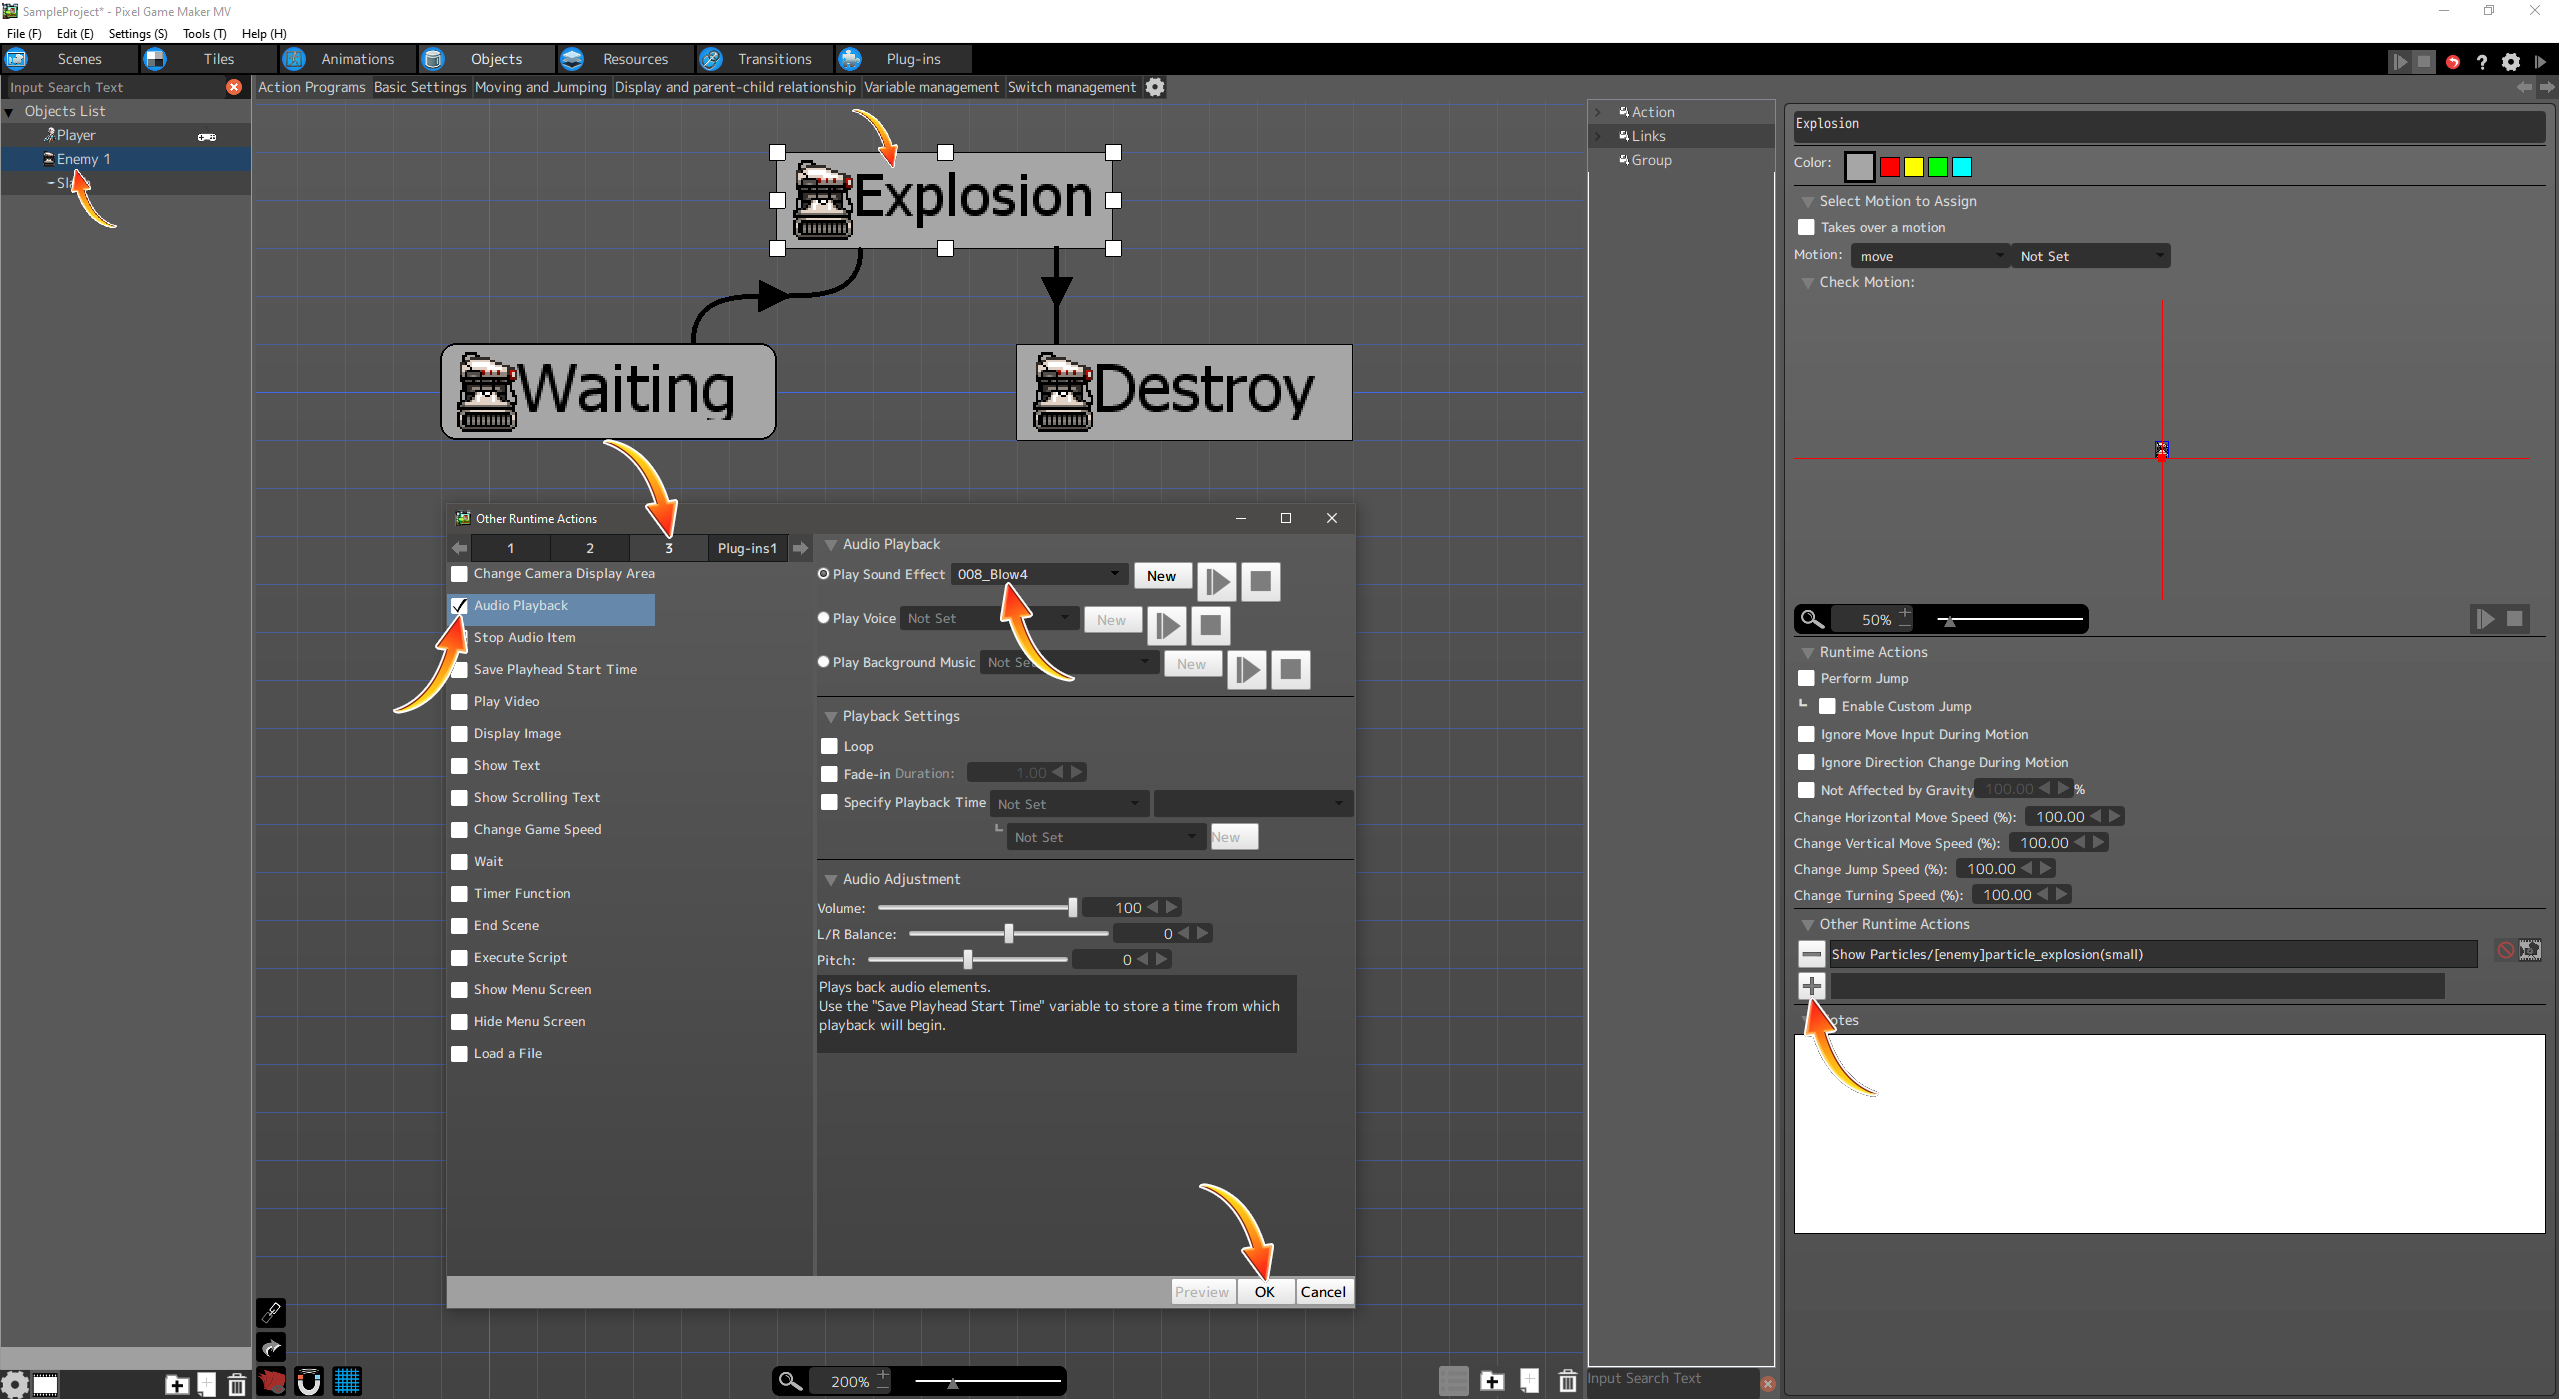Image resolution: width=2559 pixels, height=1399 pixels.
Task: Click the magnet snap icon
Action: point(309,1381)
